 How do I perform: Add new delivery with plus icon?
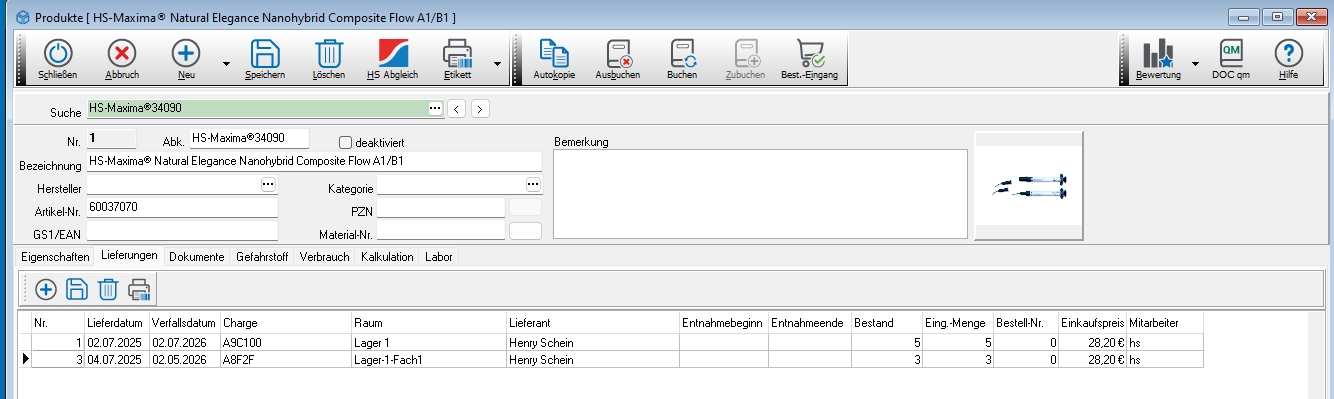pos(46,290)
